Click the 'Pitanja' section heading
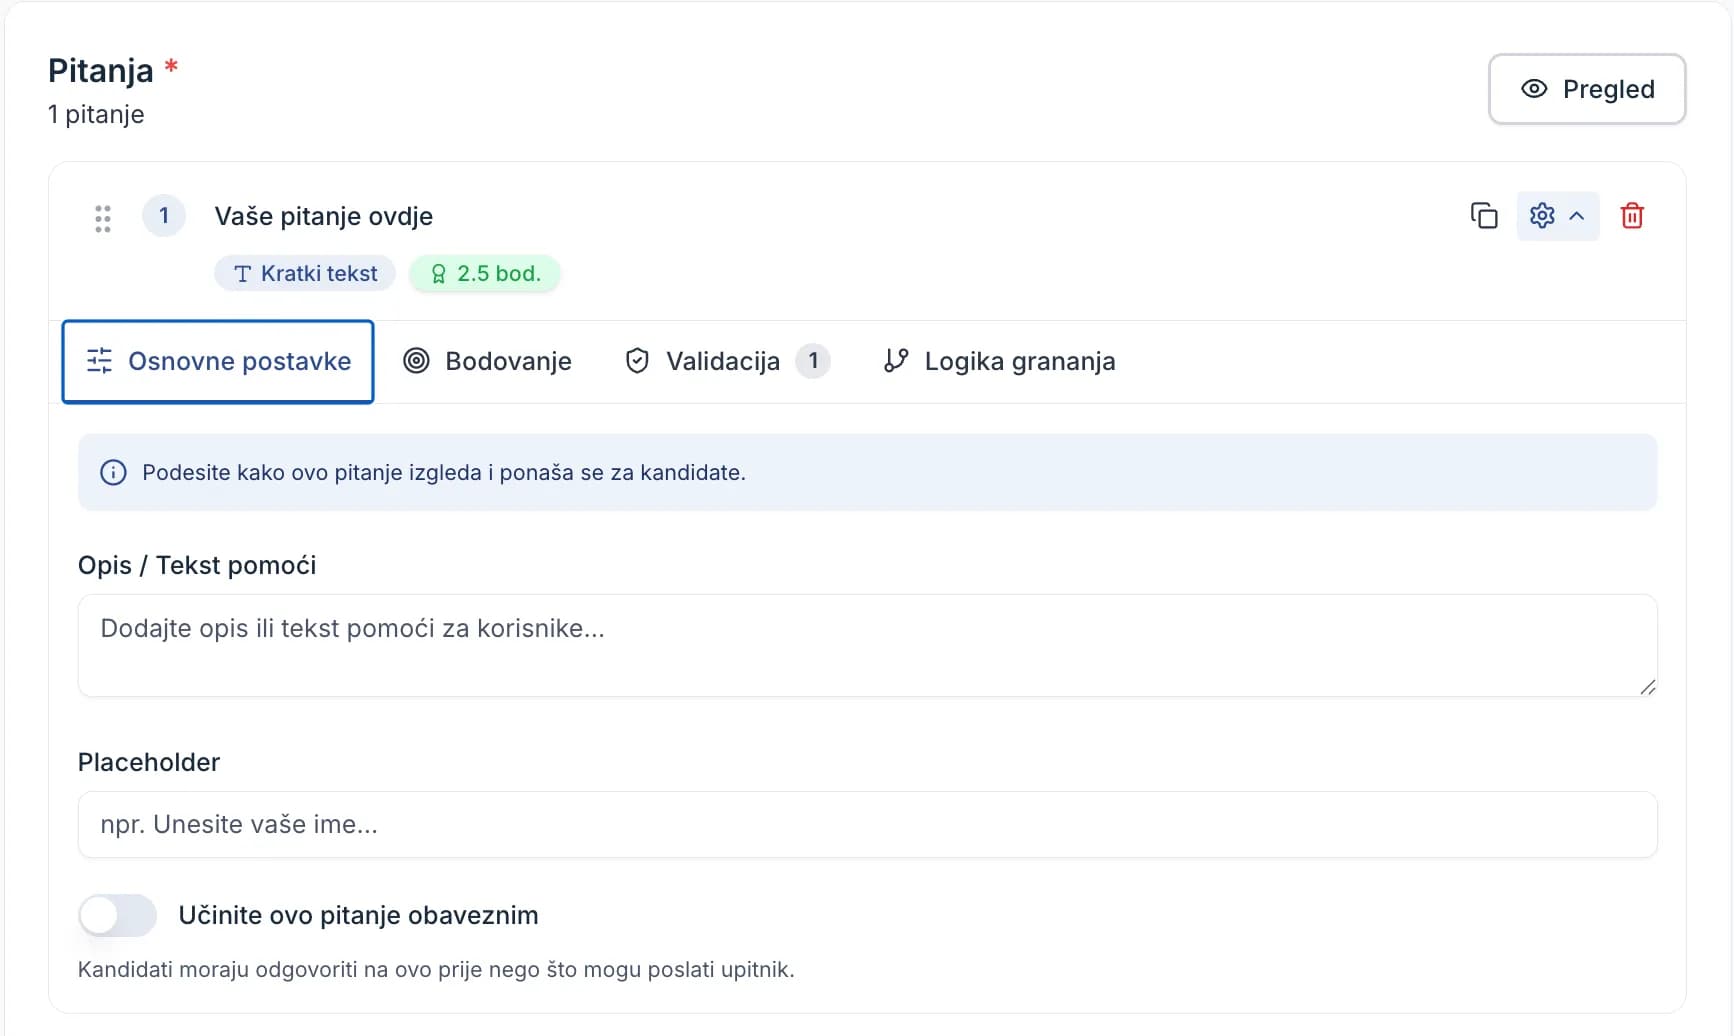Image resolution: width=1734 pixels, height=1036 pixels. tap(101, 71)
